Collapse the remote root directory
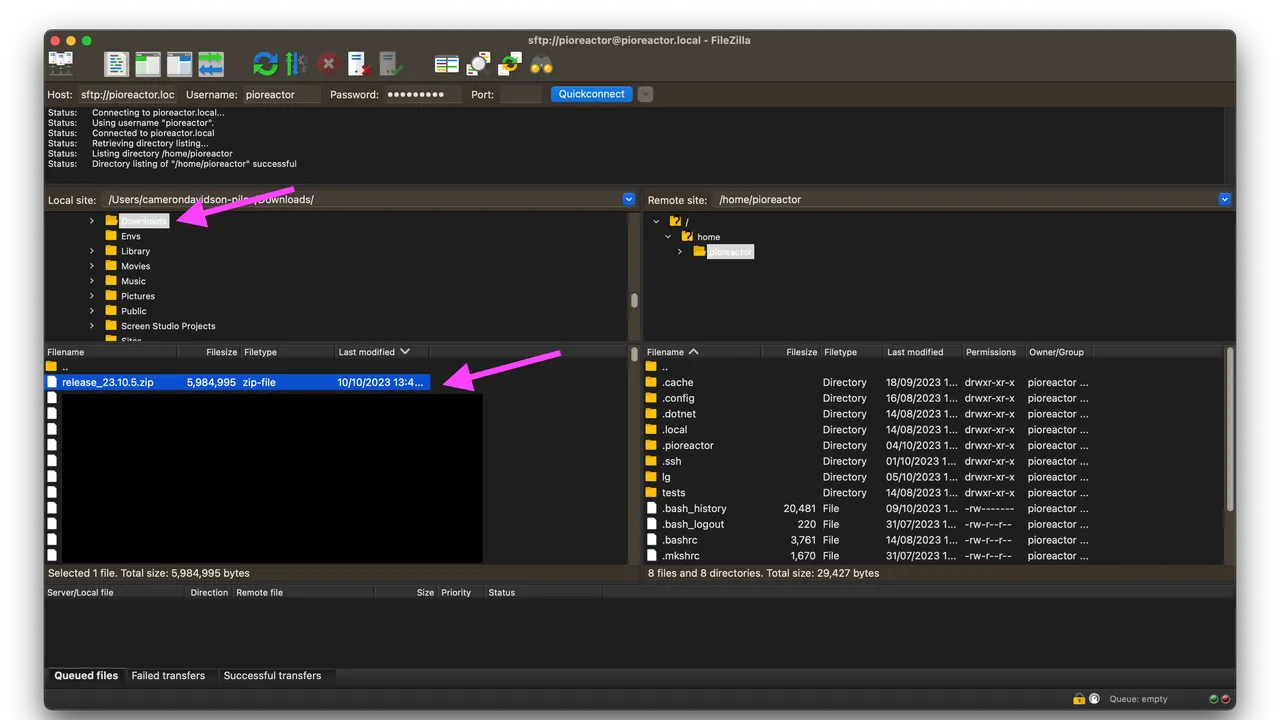1280x720 pixels. pyautogui.click(x=656, y=222)
